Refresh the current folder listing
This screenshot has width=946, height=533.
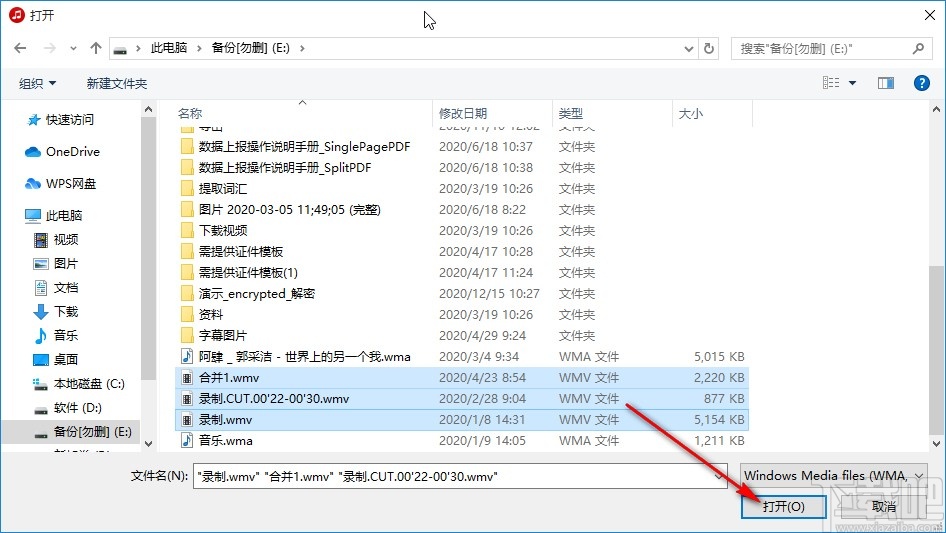(709, 48)
